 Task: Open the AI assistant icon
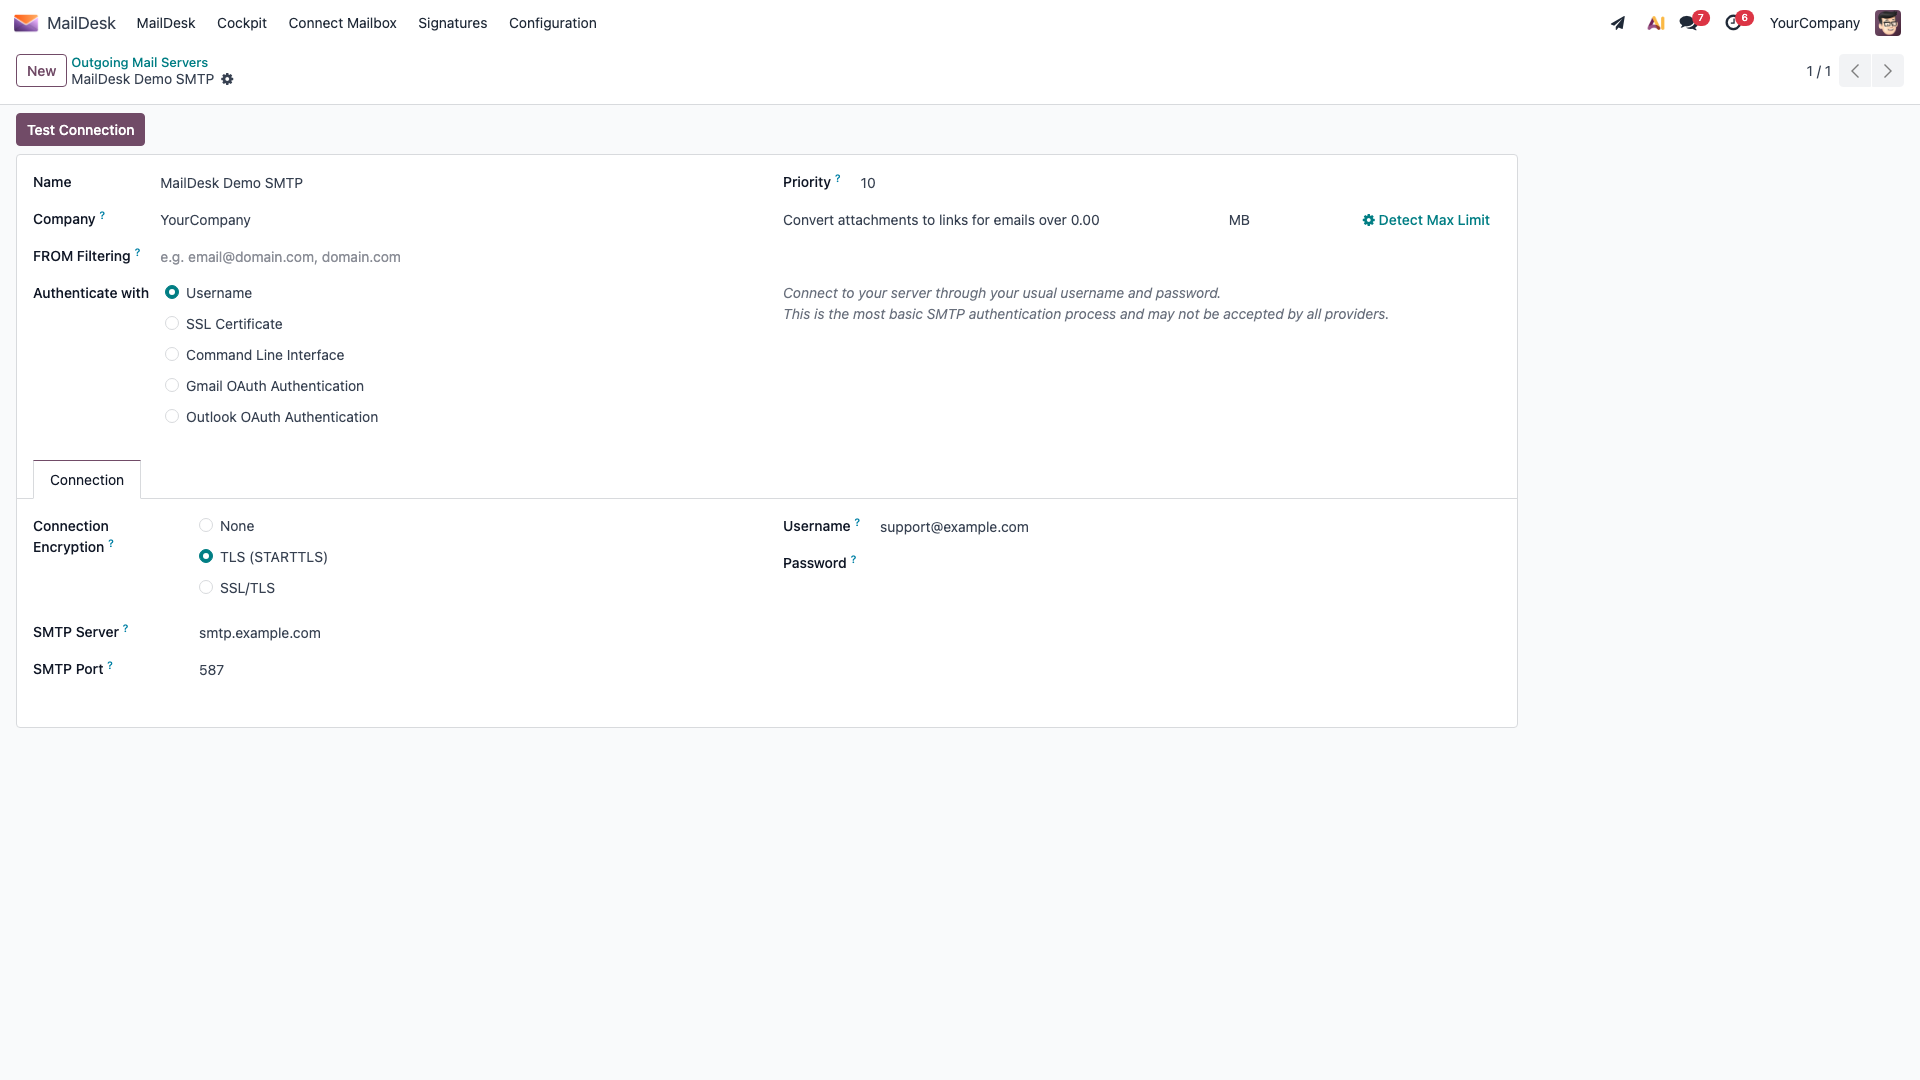click(1656, 23)
